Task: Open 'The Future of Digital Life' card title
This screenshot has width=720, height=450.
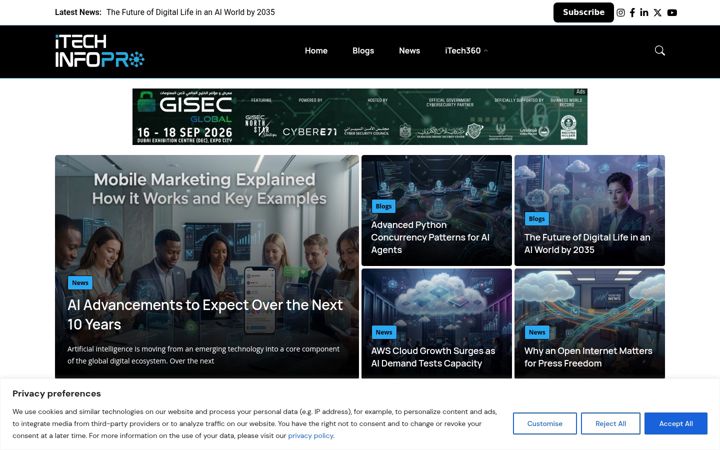Action: click(587, 243)
